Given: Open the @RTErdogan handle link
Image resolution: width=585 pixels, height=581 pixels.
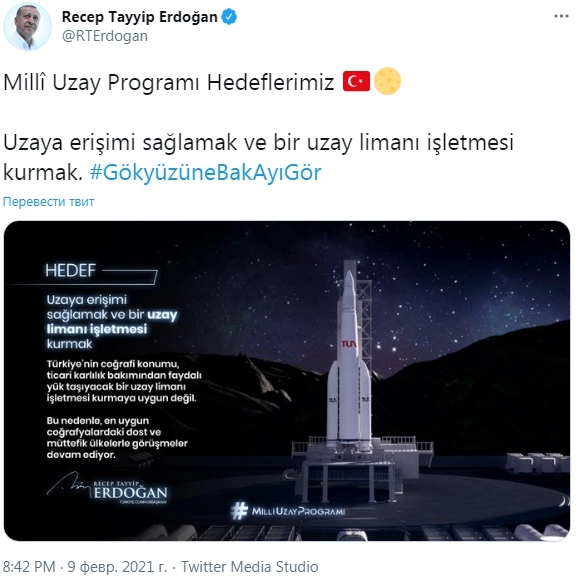Looking at the screenshot, I should (105, 36).
